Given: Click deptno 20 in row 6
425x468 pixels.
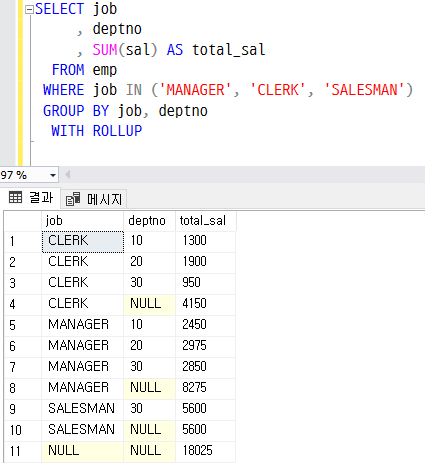Looking at the screenshot, I should click(x=149, y=346).
